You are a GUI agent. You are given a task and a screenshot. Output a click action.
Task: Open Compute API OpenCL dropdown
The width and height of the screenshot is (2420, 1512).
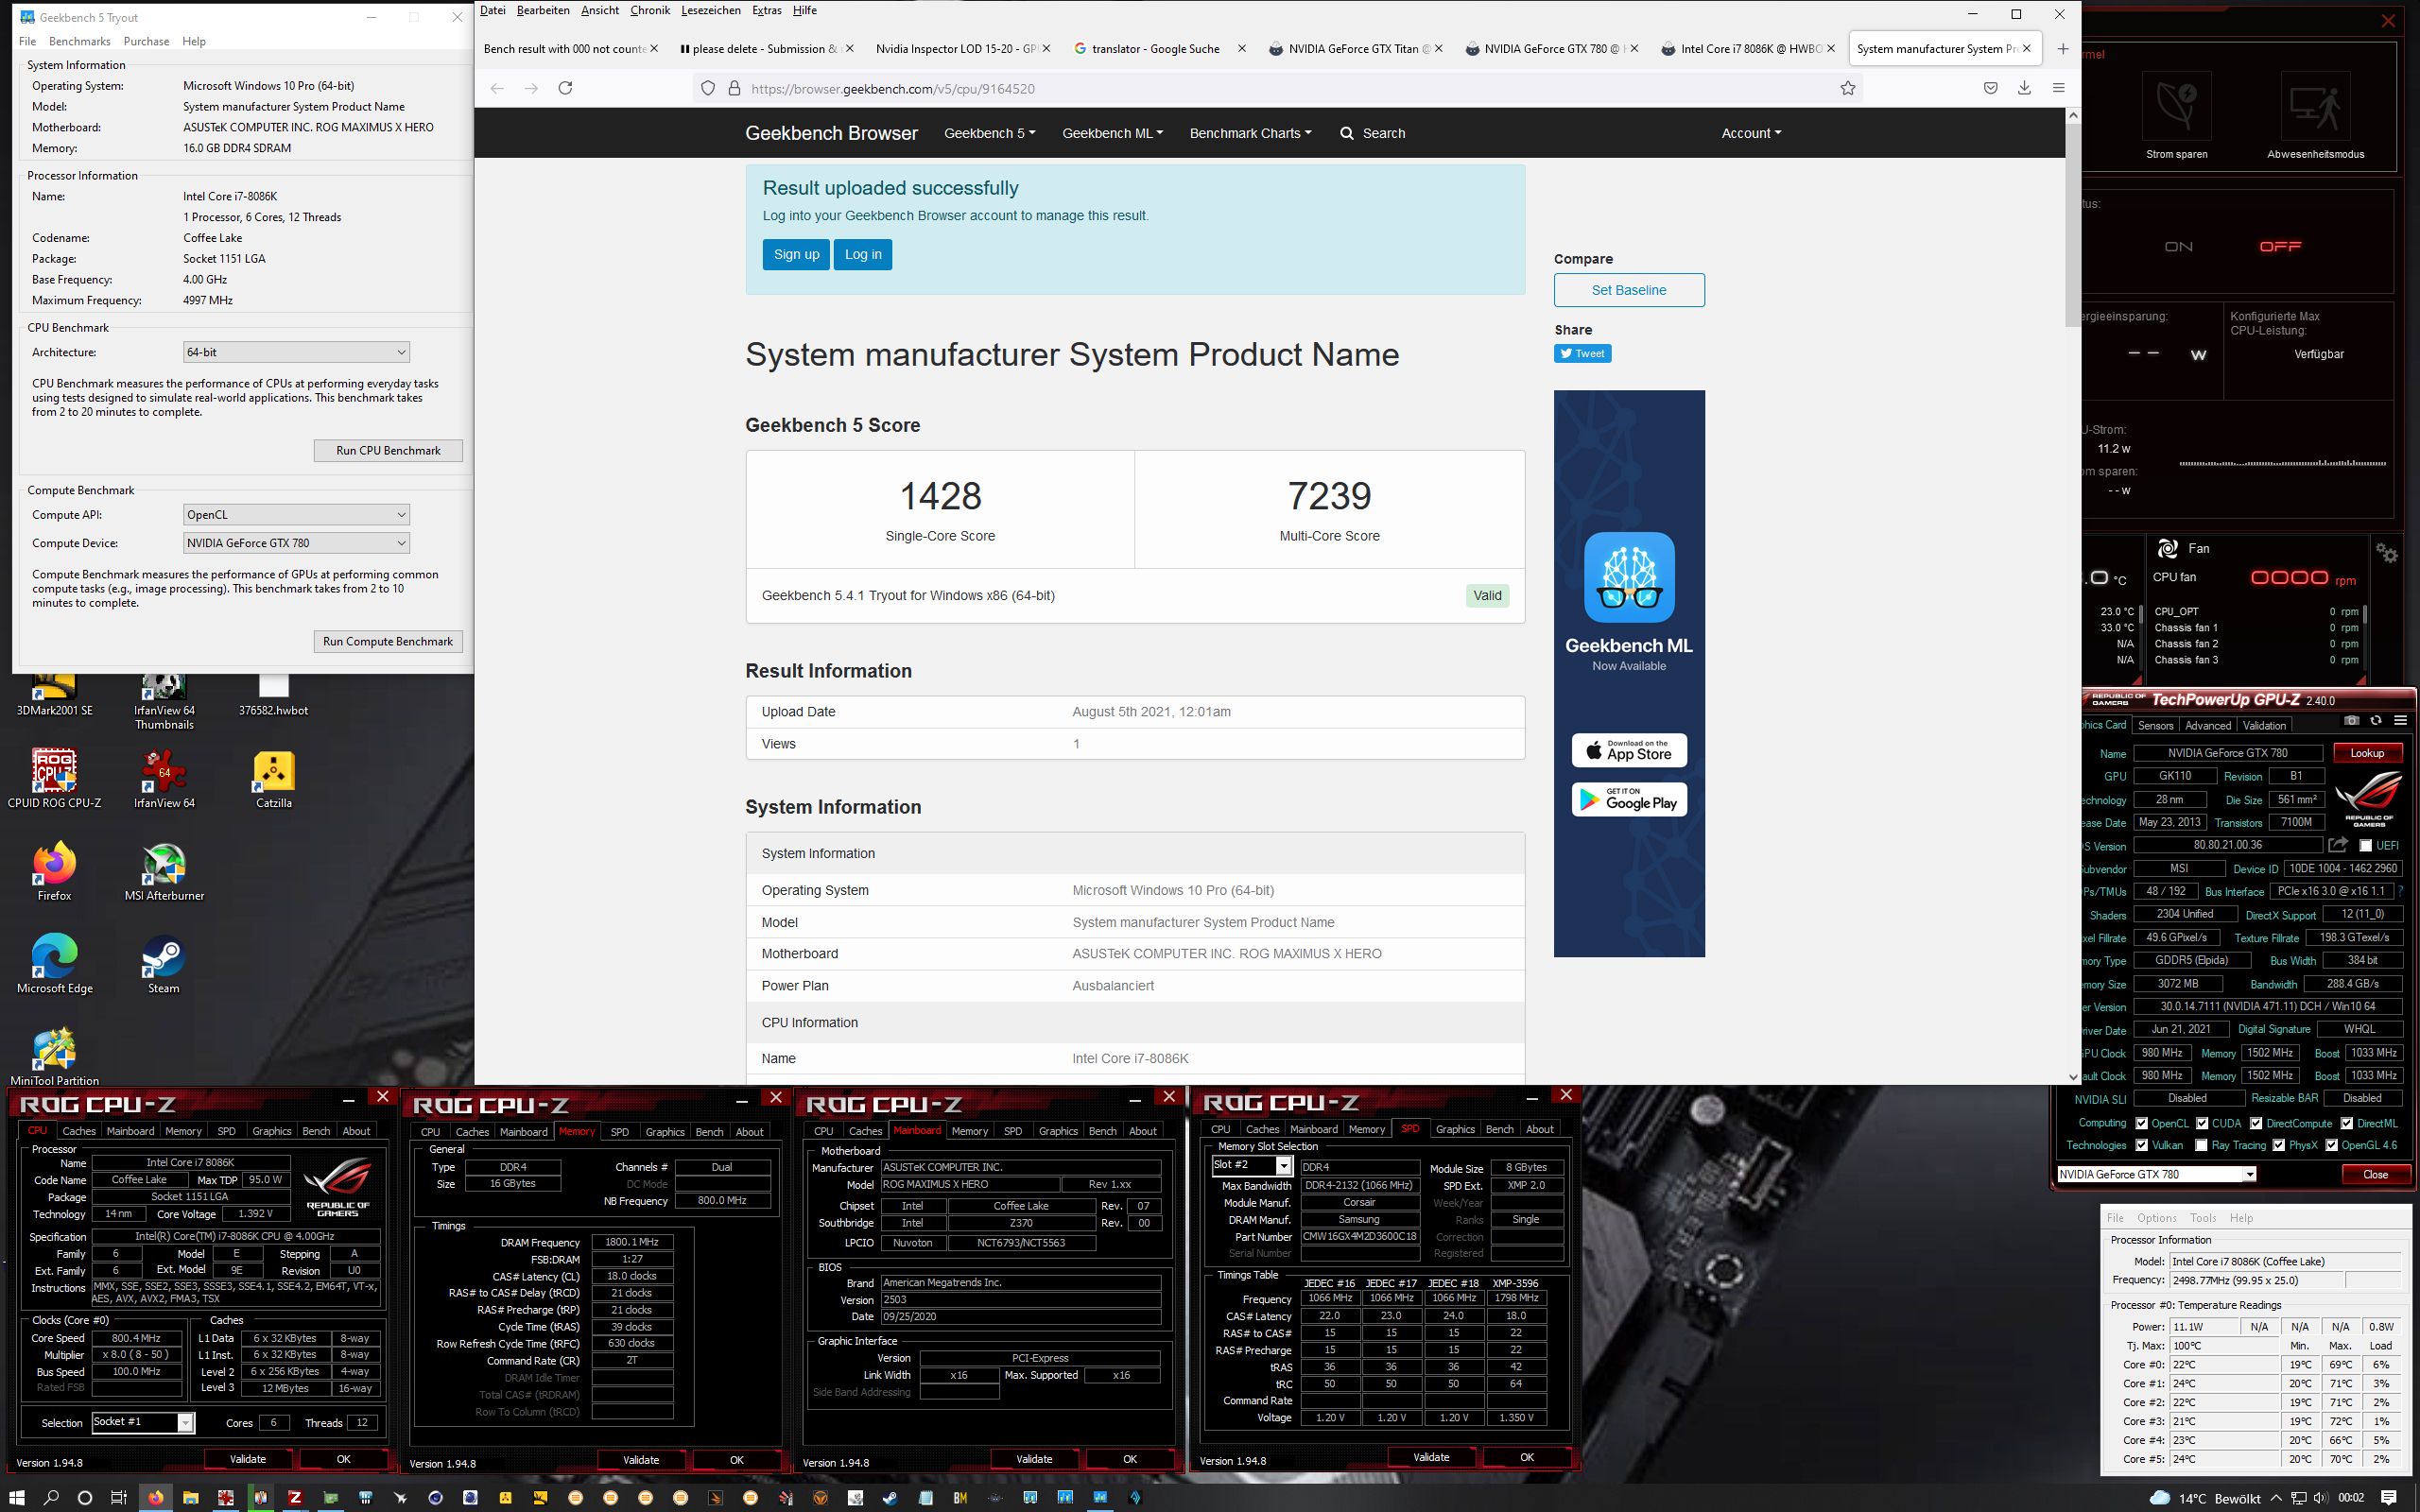(x=296, y=515)
